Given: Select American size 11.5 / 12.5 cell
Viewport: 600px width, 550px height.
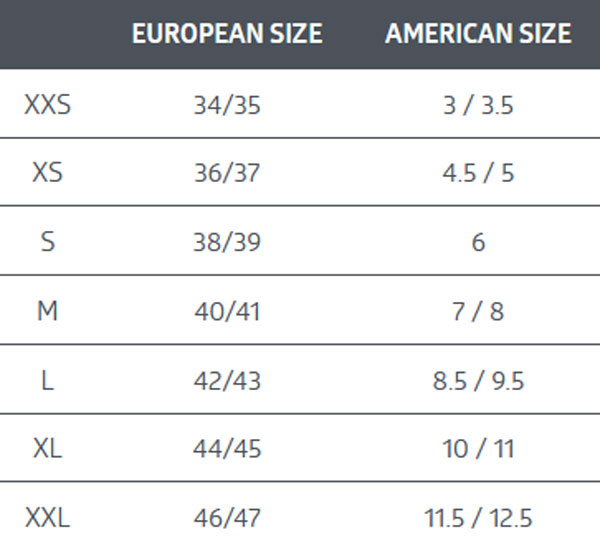Looking at the screenshot, I should click(x=478, y=518).
